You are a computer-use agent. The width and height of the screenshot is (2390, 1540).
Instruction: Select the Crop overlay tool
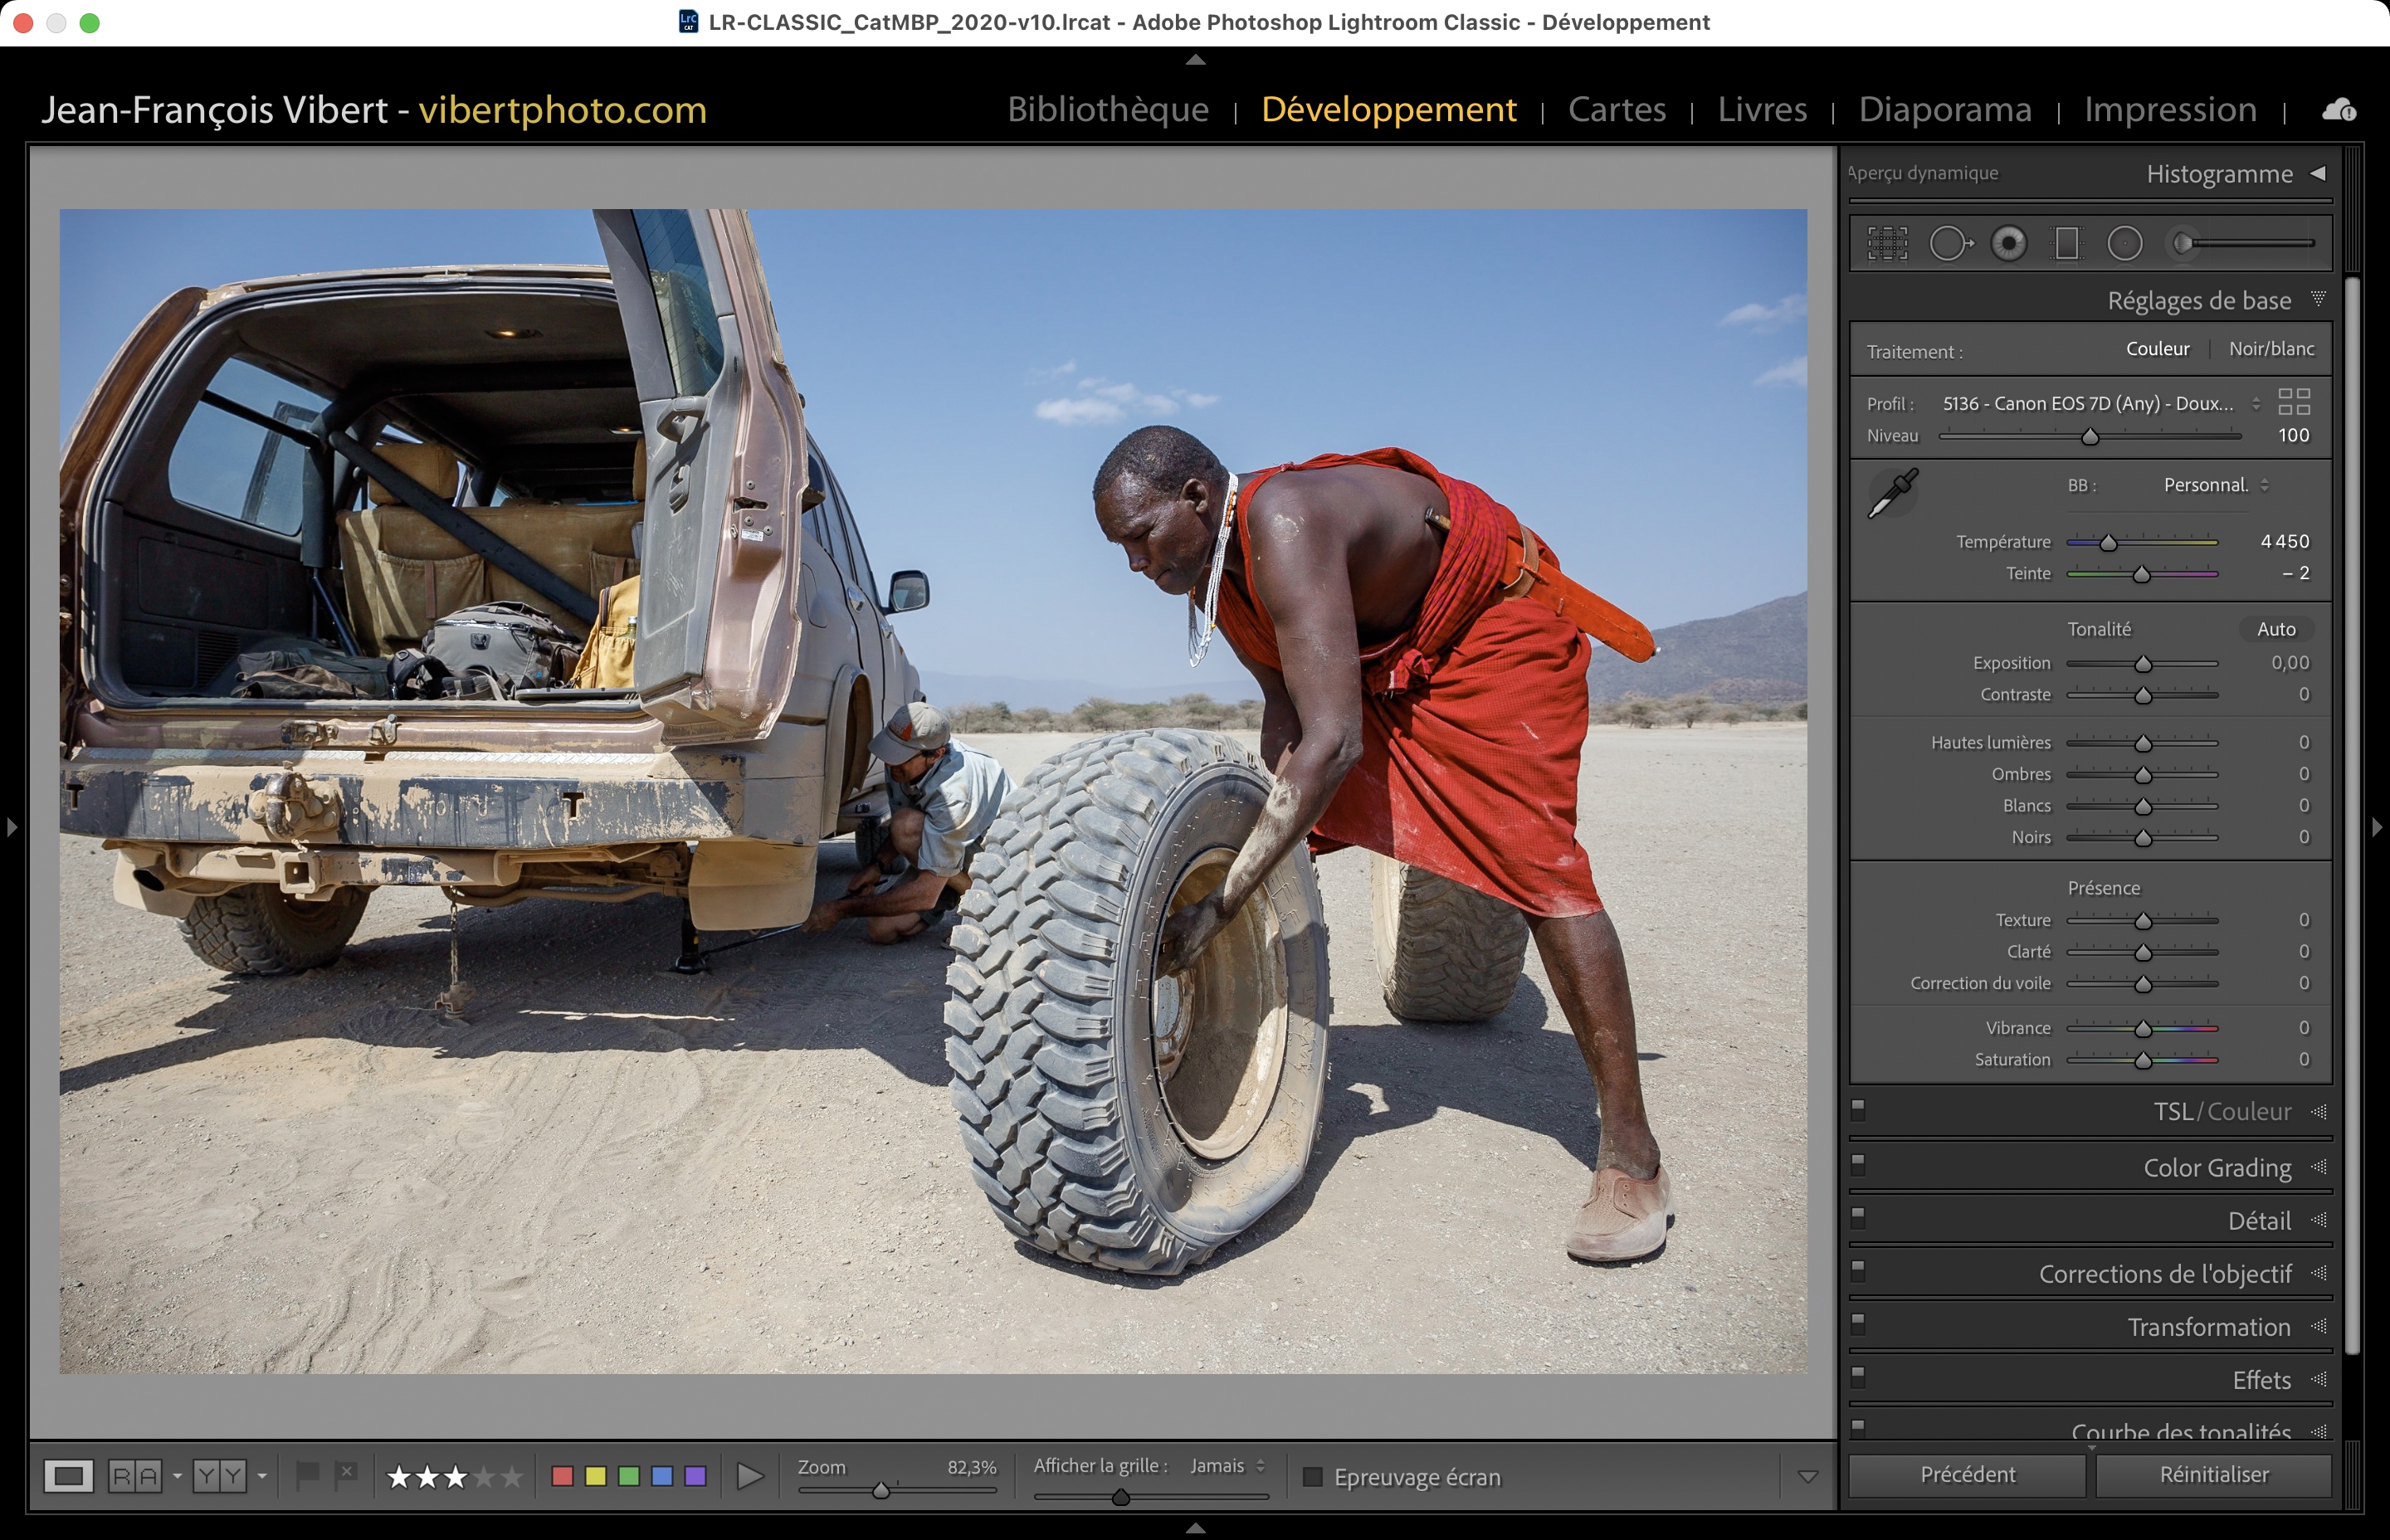pyautogui.click(x=1887, y=243)
